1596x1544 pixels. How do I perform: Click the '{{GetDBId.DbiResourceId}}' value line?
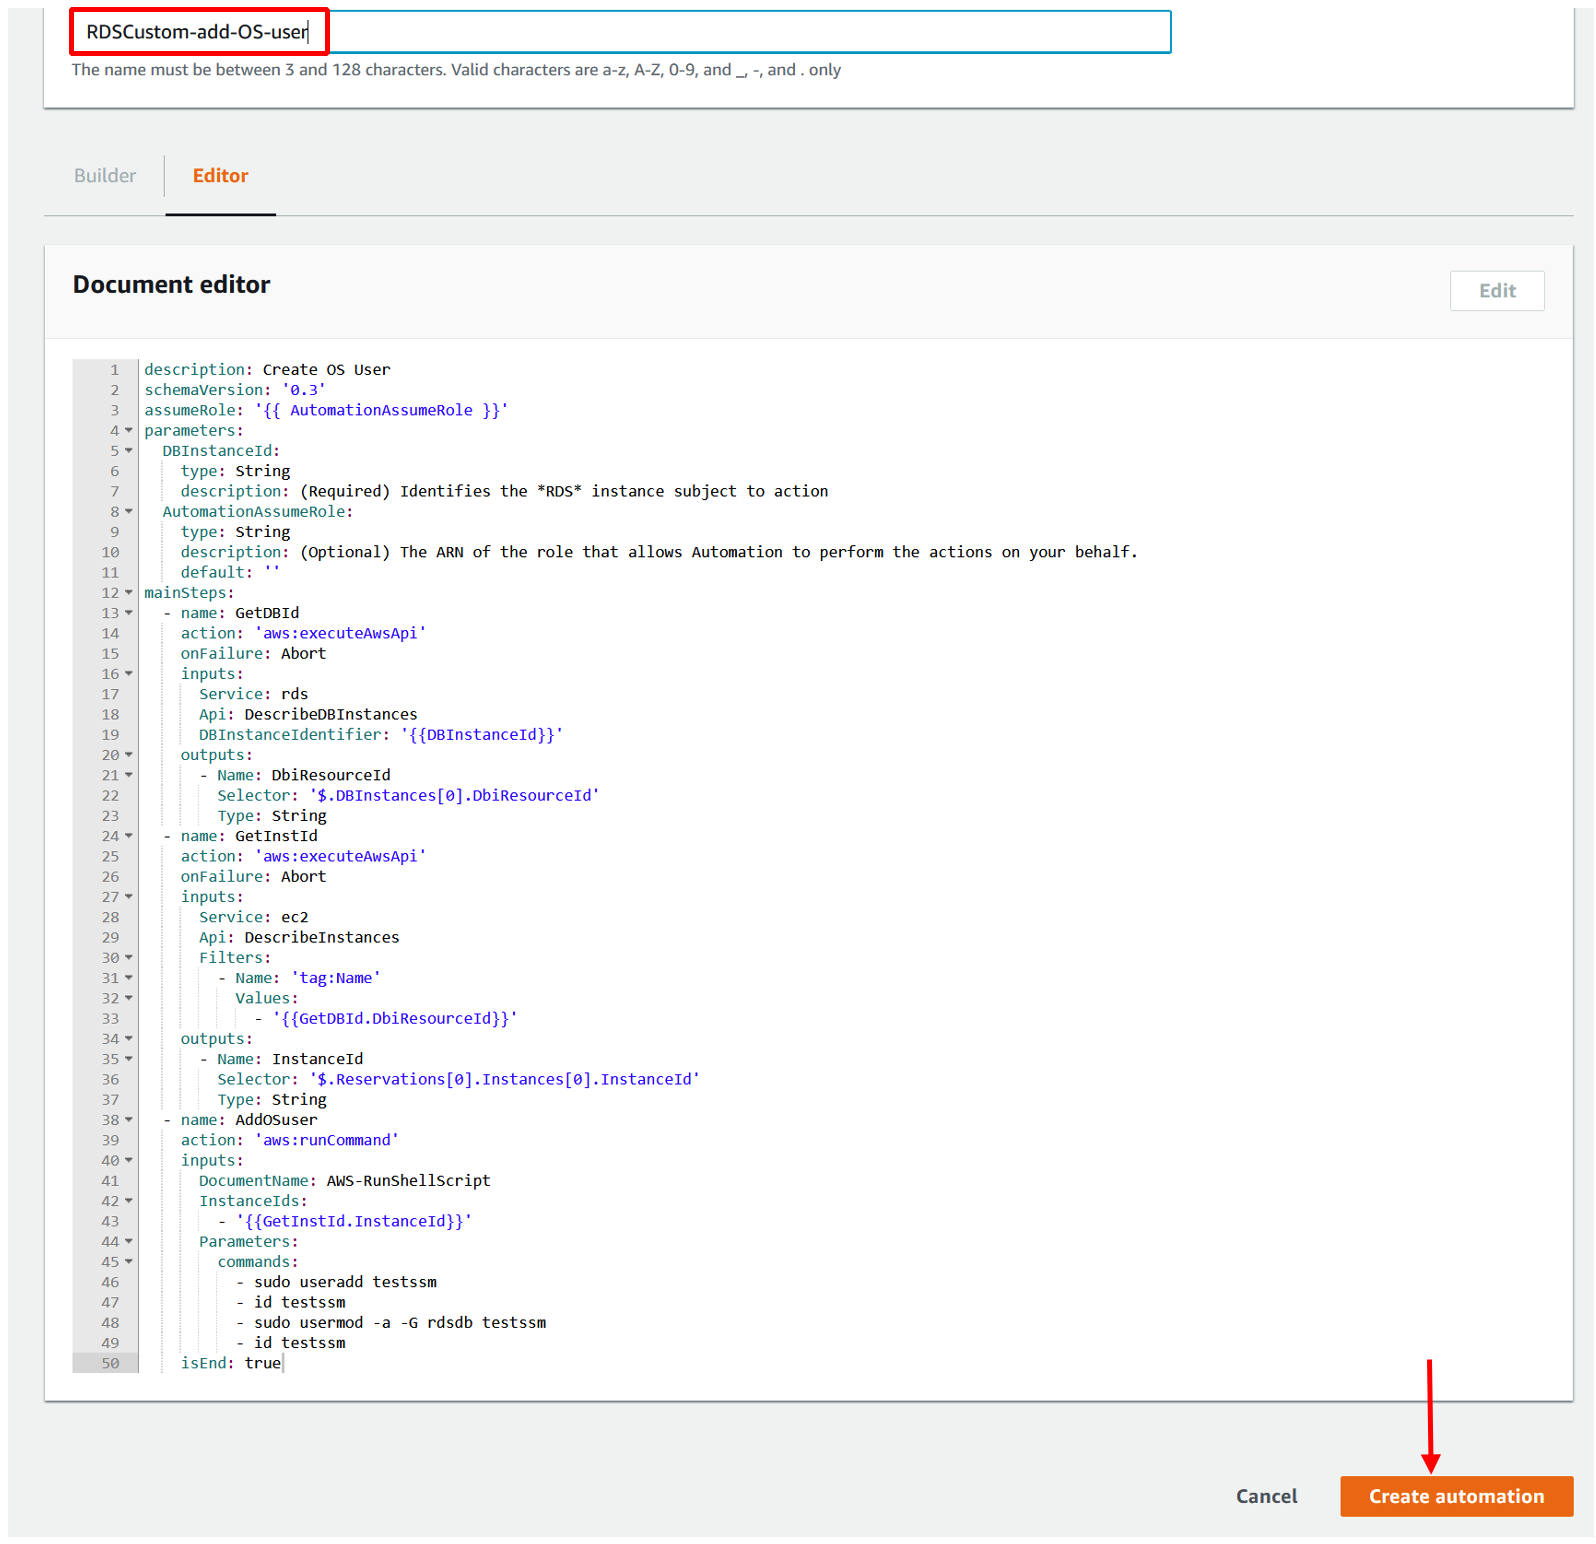pyautogui.click(x=386, y=1019)
